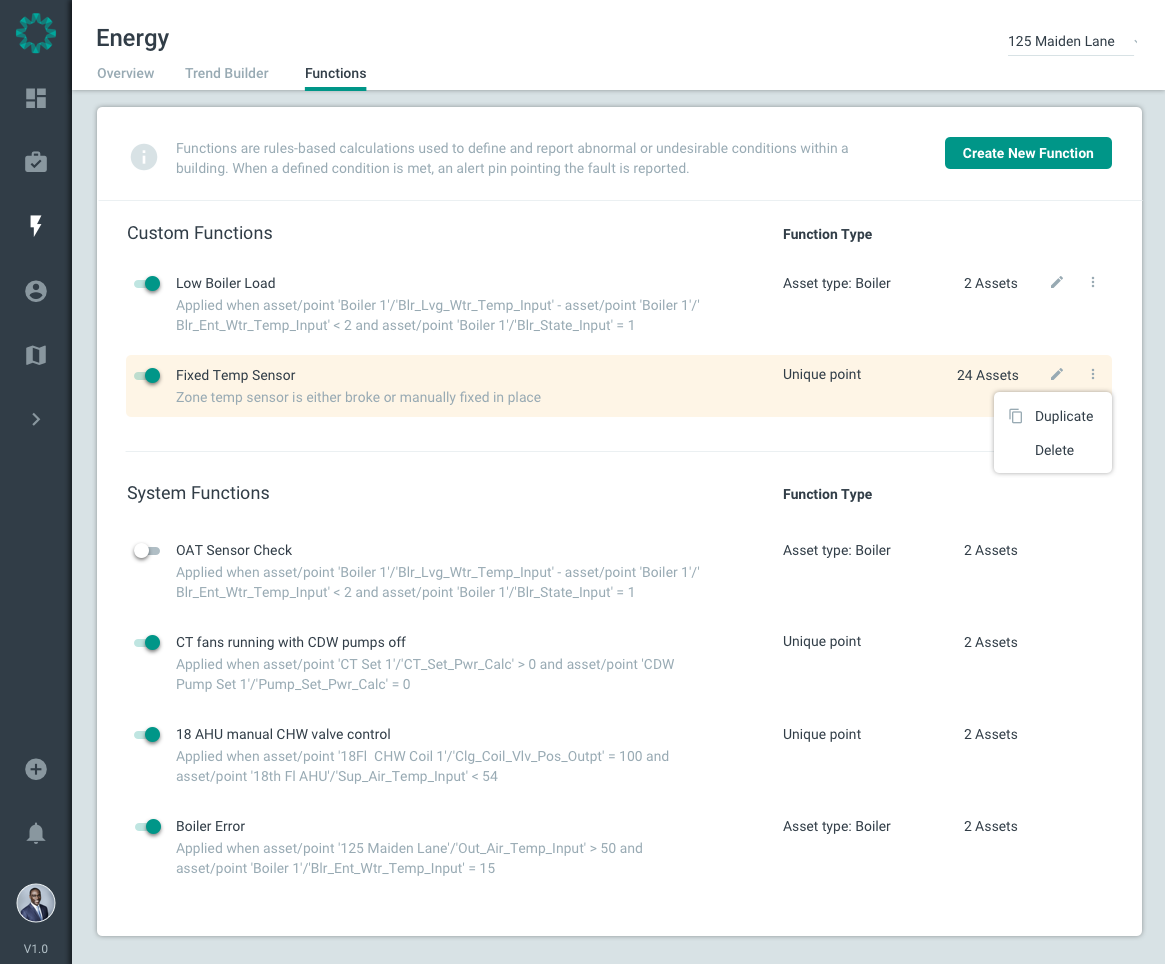Open the dashboard icon in sidebar
Screen dimensions: 1165x964
[x=36, y=98]
